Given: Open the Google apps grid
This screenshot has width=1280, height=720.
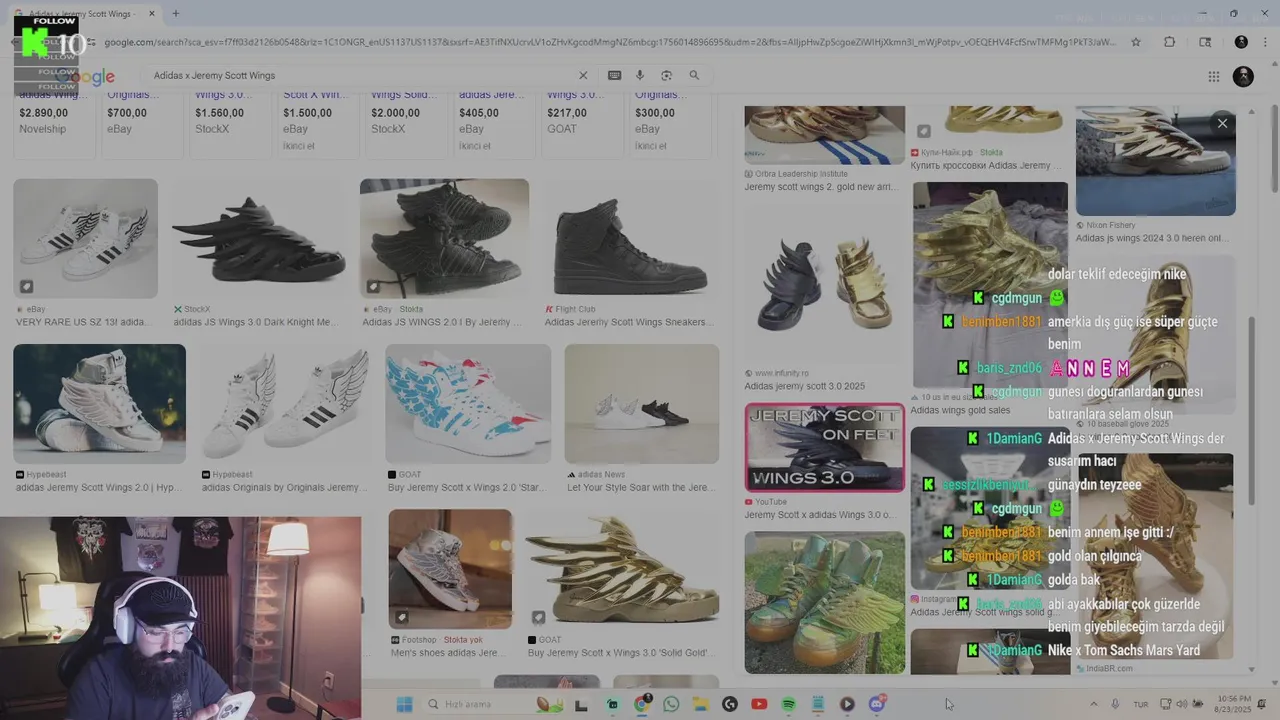Looking at the screenshot, I should click(1213, 77).
